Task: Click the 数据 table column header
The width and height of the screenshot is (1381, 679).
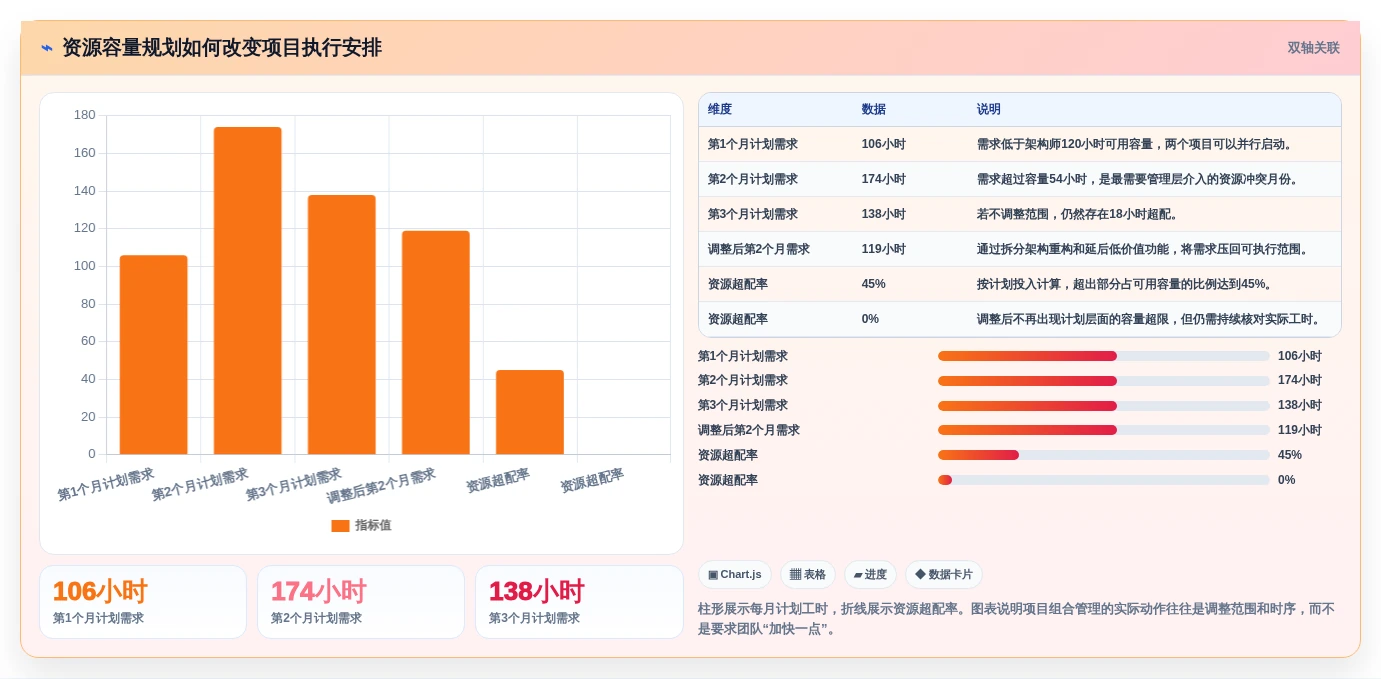Action: pyautogui.click(x=873, y=109)
